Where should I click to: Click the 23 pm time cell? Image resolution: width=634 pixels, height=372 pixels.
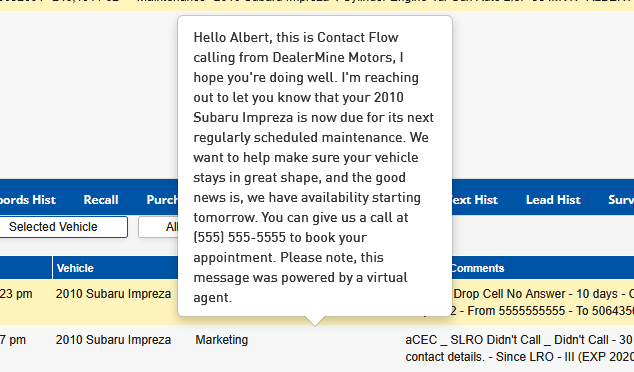click(16, 294)
